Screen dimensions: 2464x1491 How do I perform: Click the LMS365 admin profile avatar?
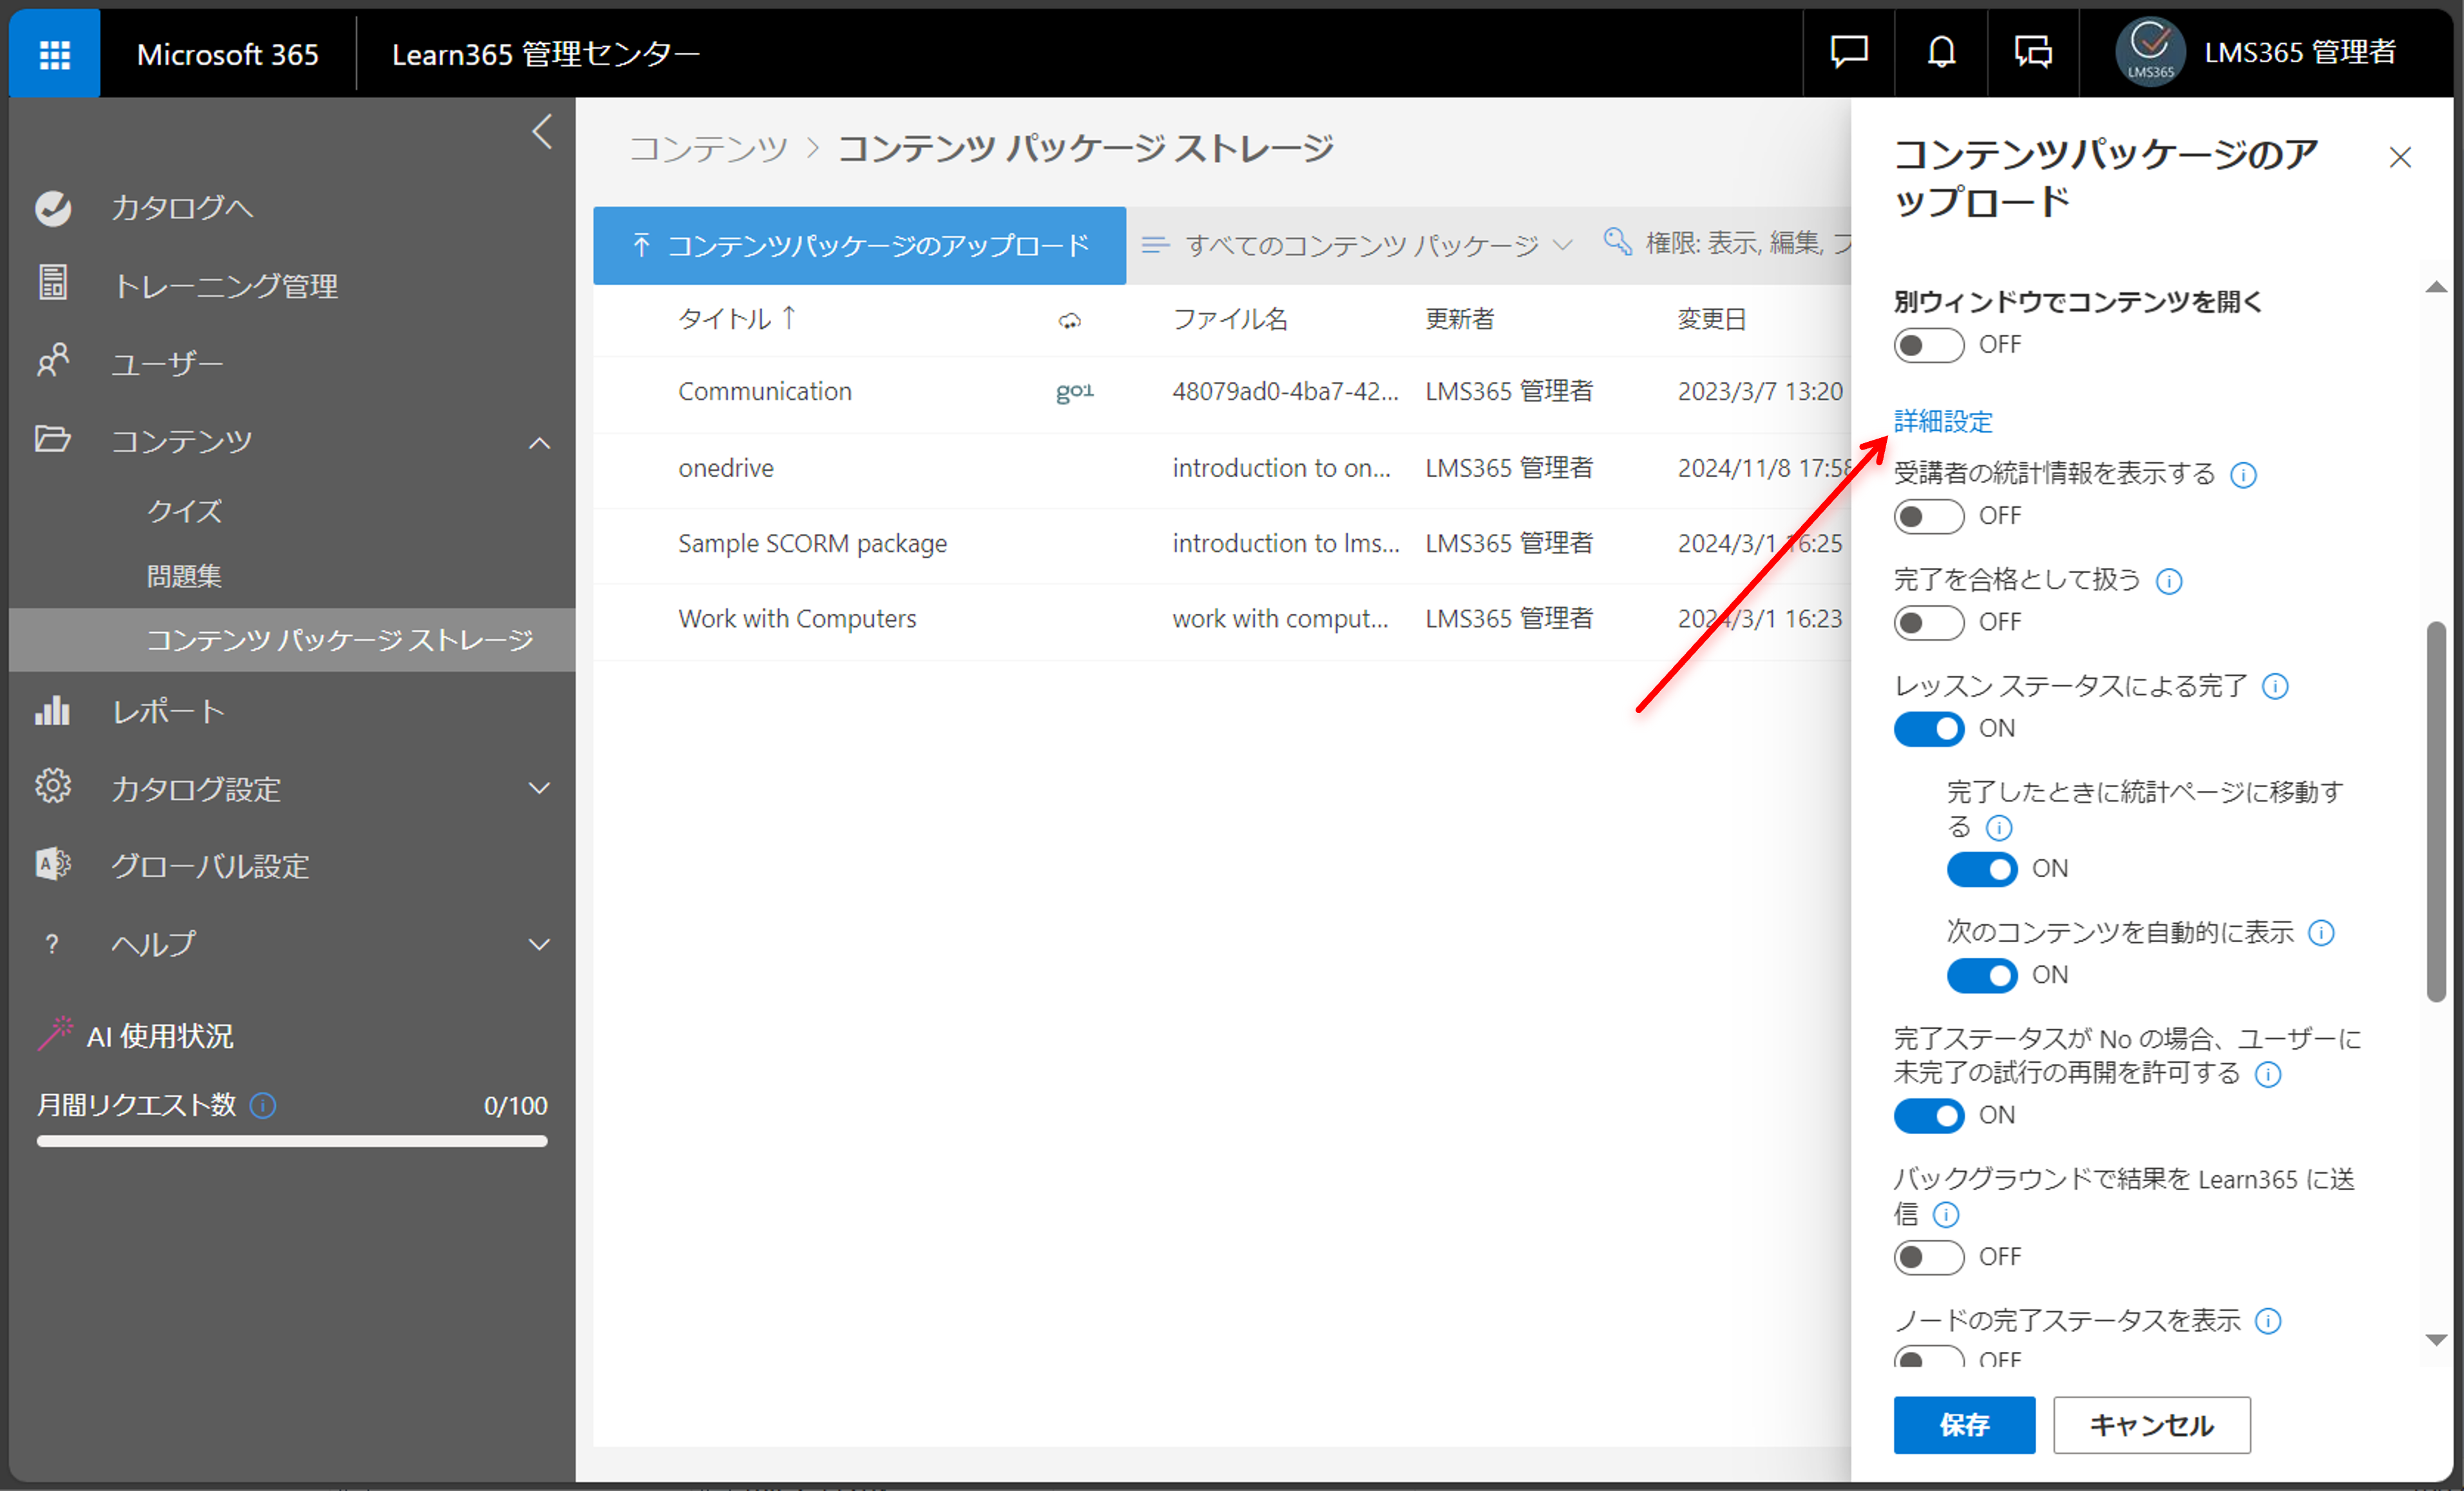[2150, 52]
